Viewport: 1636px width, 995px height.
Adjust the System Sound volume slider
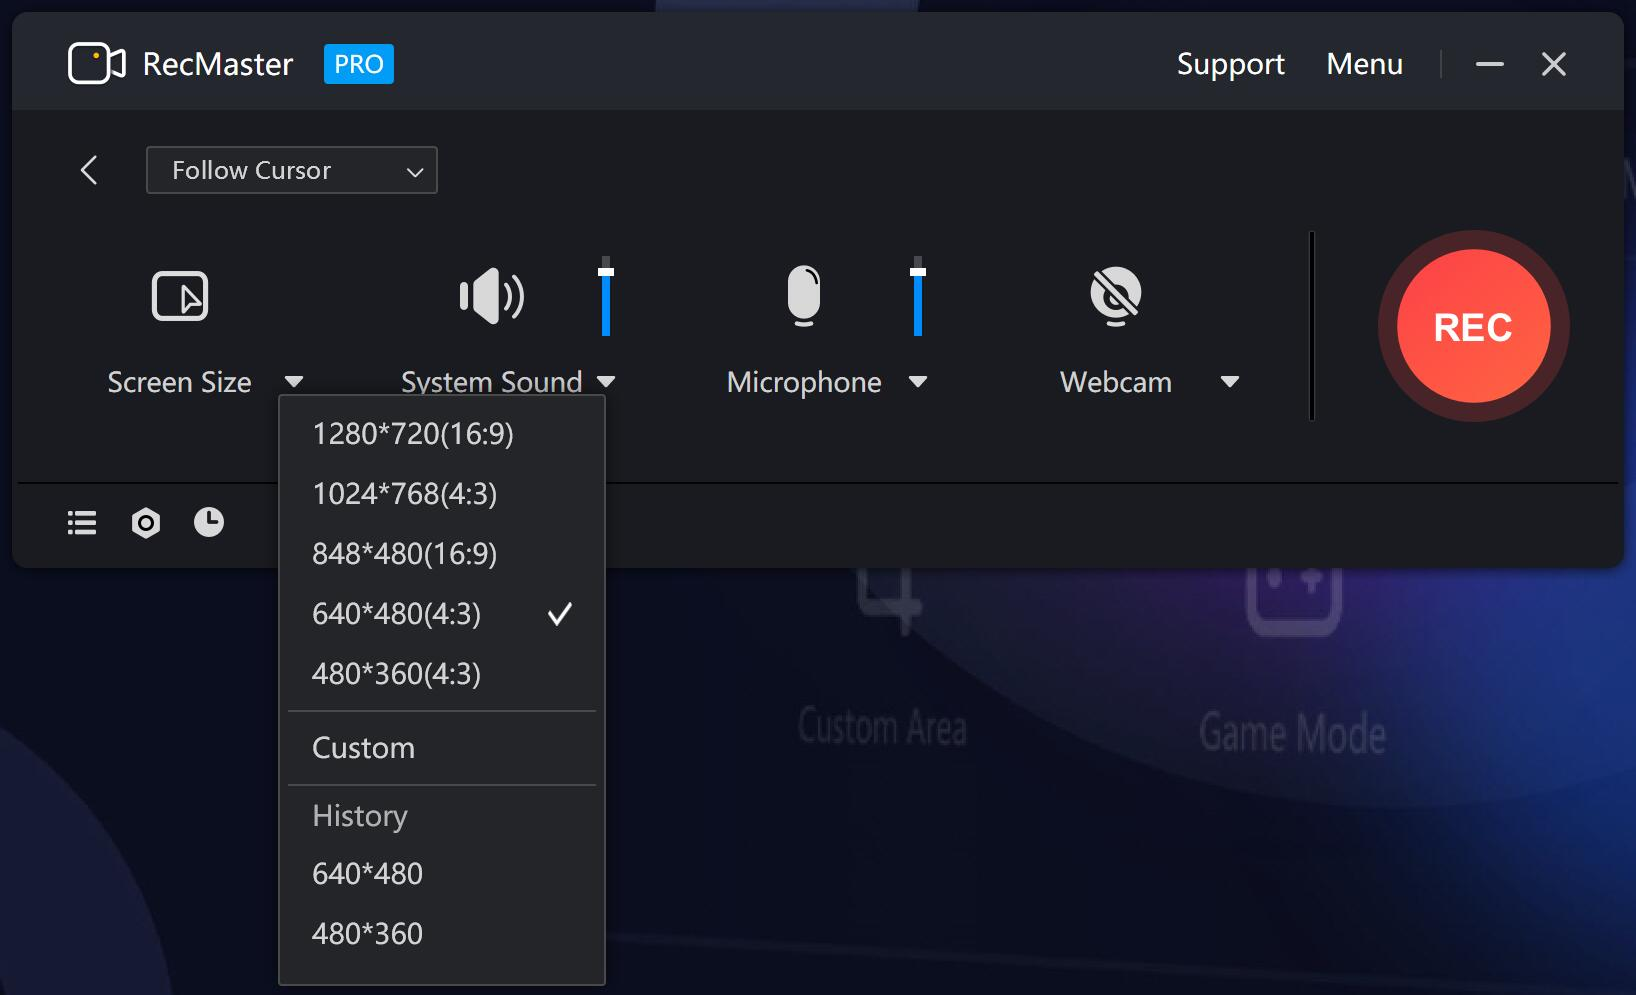click(x=606, y=297)
